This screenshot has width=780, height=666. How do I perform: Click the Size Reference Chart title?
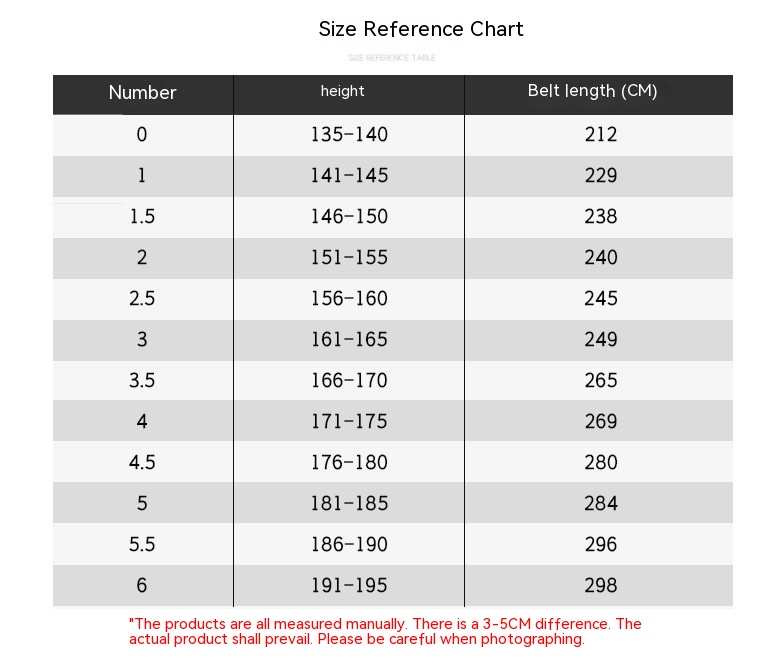click(420, 29)
